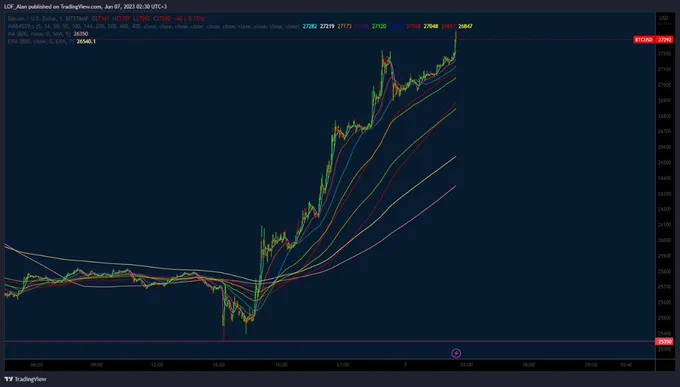Click the yellow 27048 moving average value
Image resolution: width=680 pixels, height=387 pixels.
(431, 26)
